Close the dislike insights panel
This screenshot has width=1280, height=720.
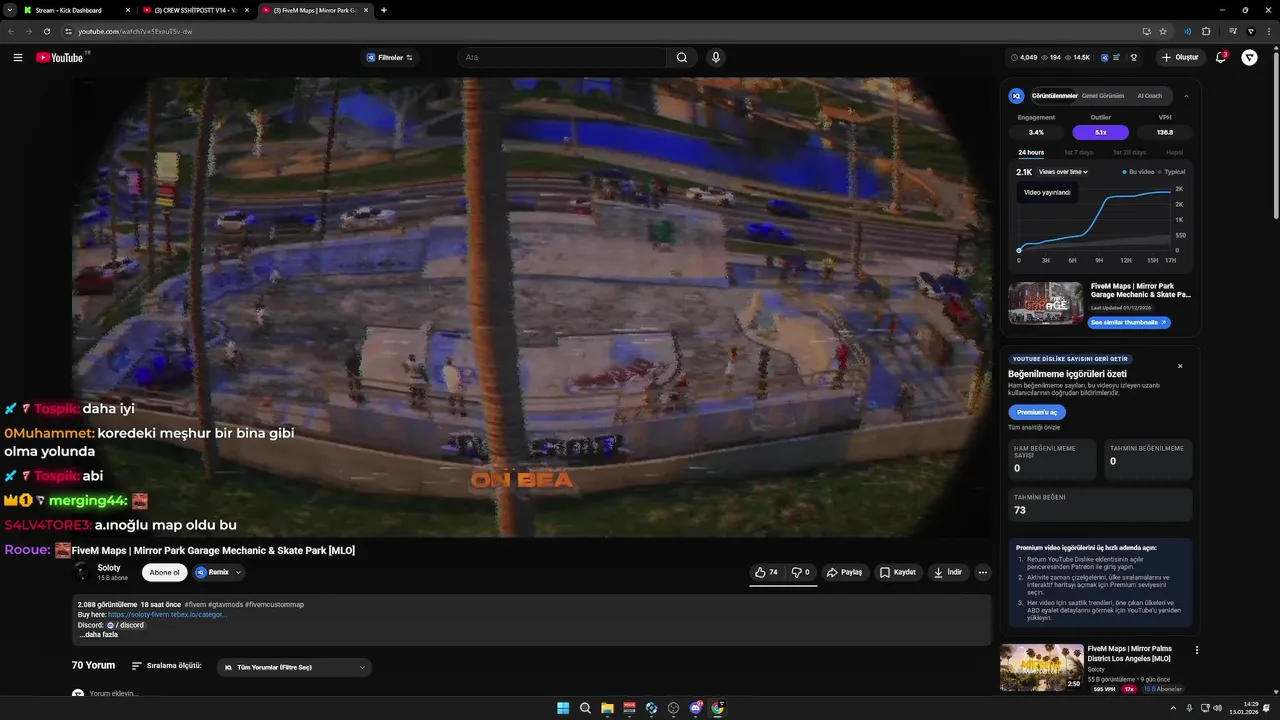click(1180, 366)
